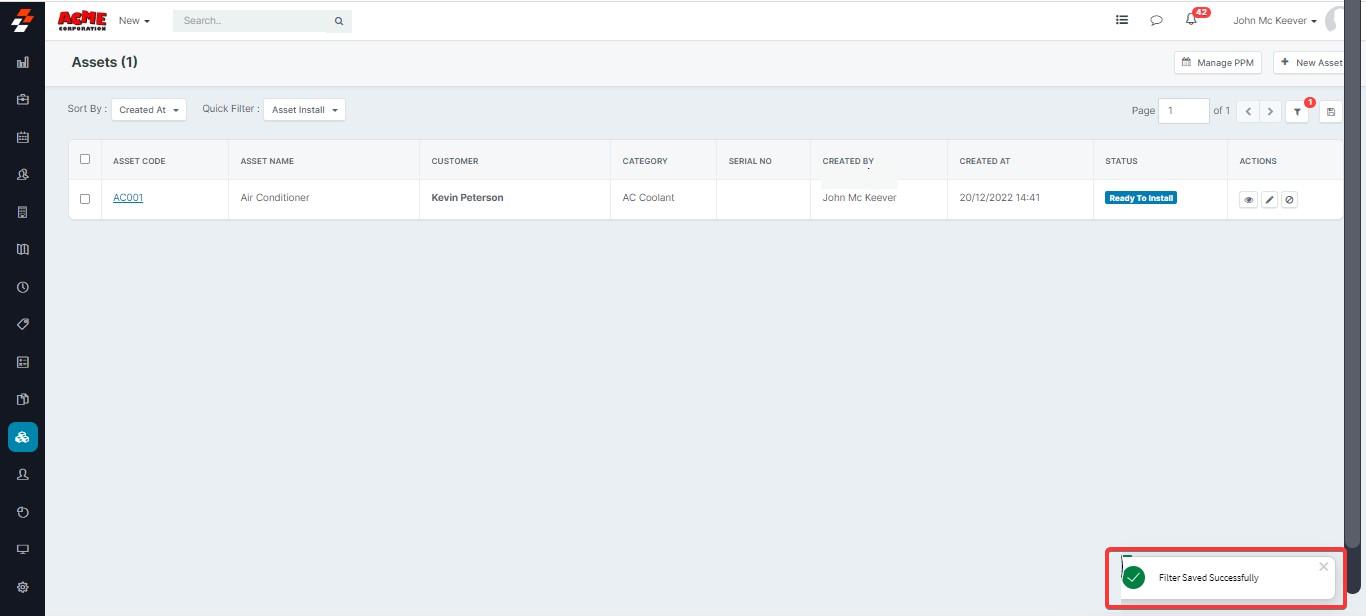Click the SERIAL NO column header
The height and width of the screenshot is (616, 1366).
pos(750,161)
